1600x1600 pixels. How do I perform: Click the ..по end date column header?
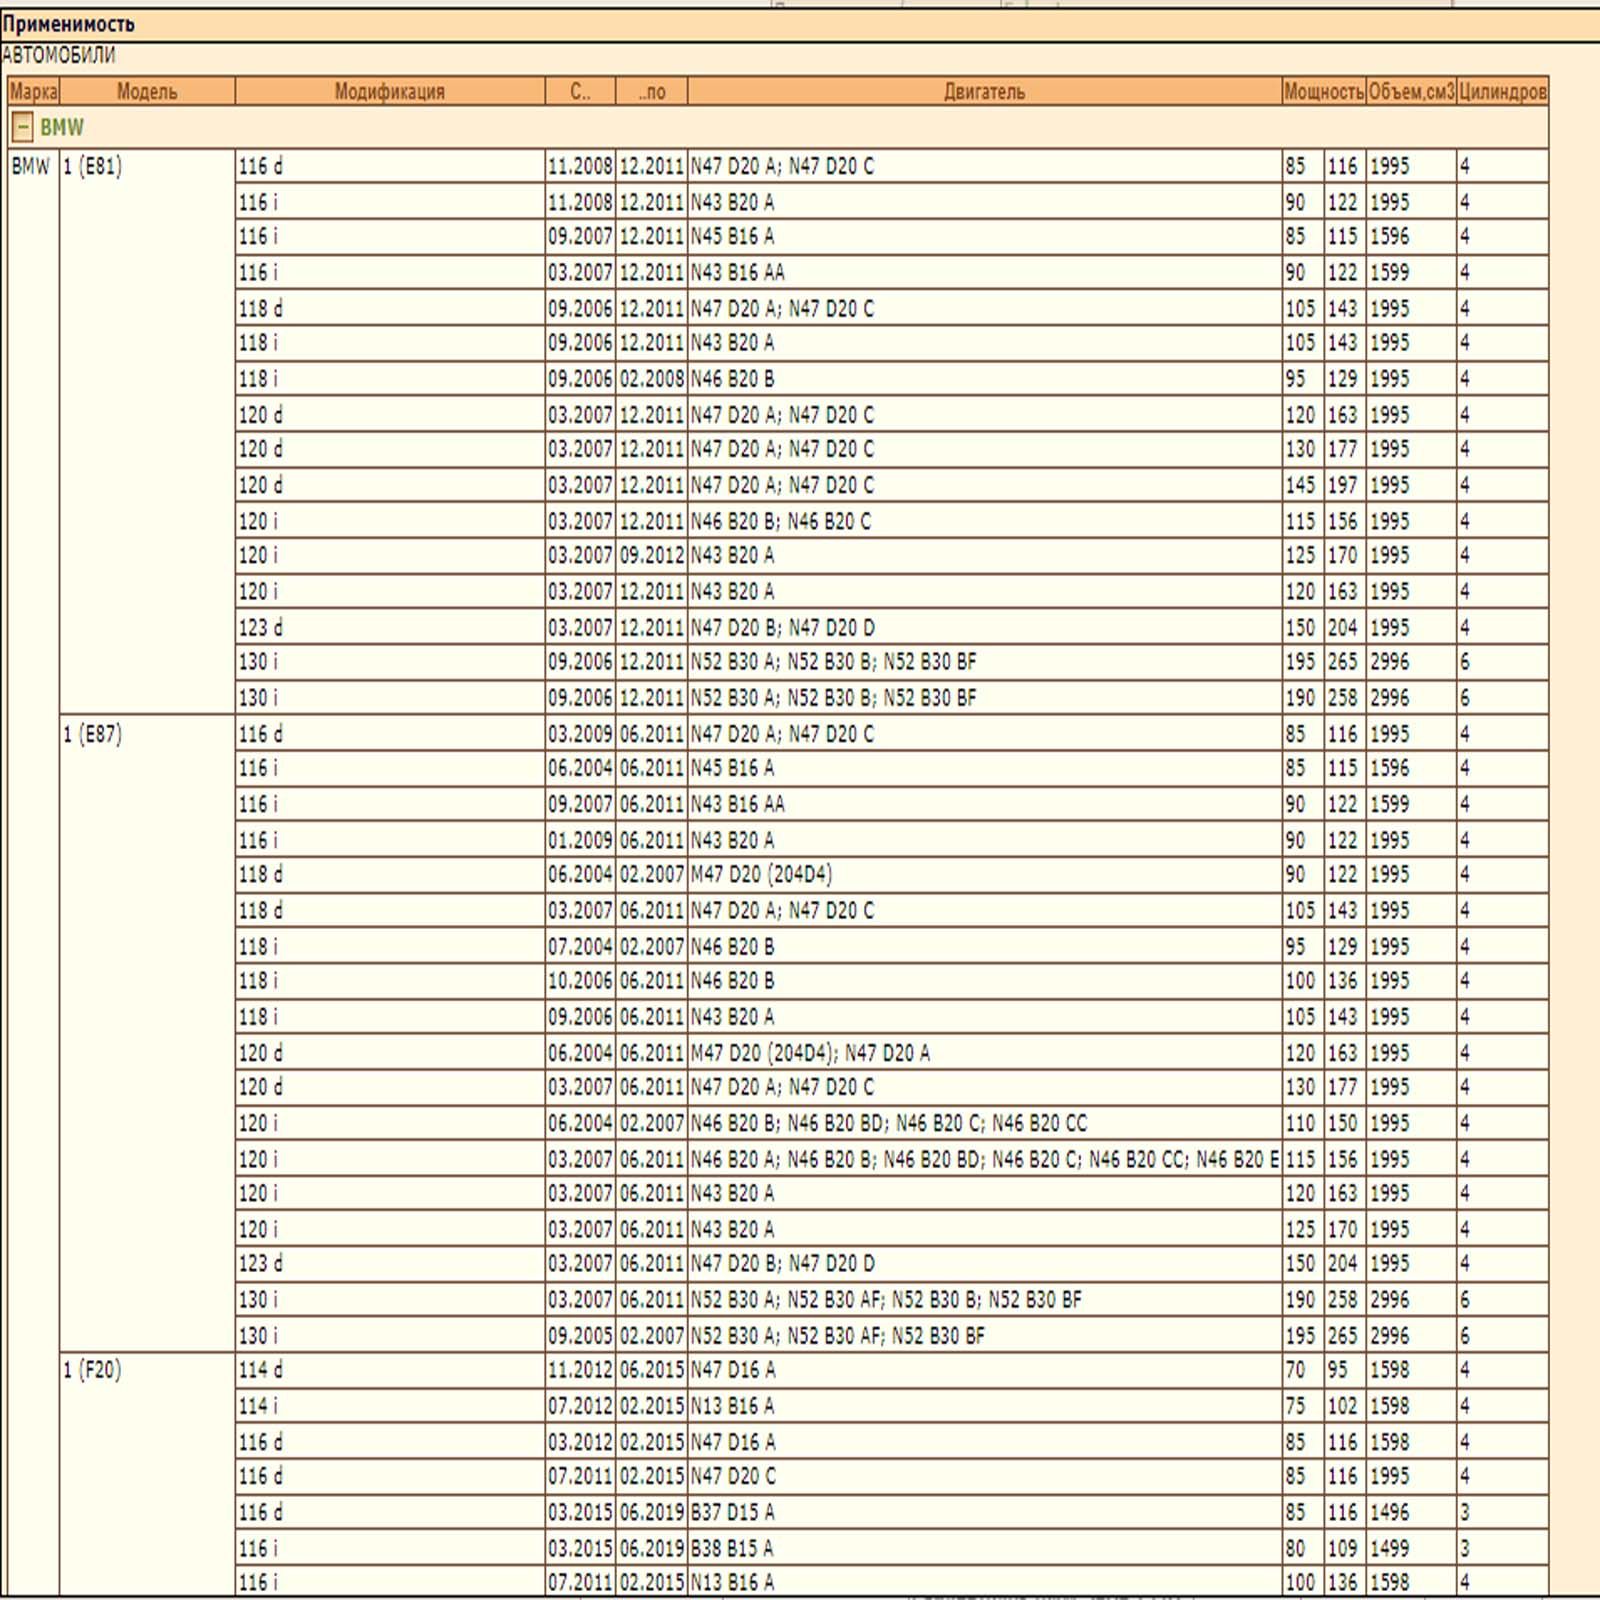click(x=651, y=92)
